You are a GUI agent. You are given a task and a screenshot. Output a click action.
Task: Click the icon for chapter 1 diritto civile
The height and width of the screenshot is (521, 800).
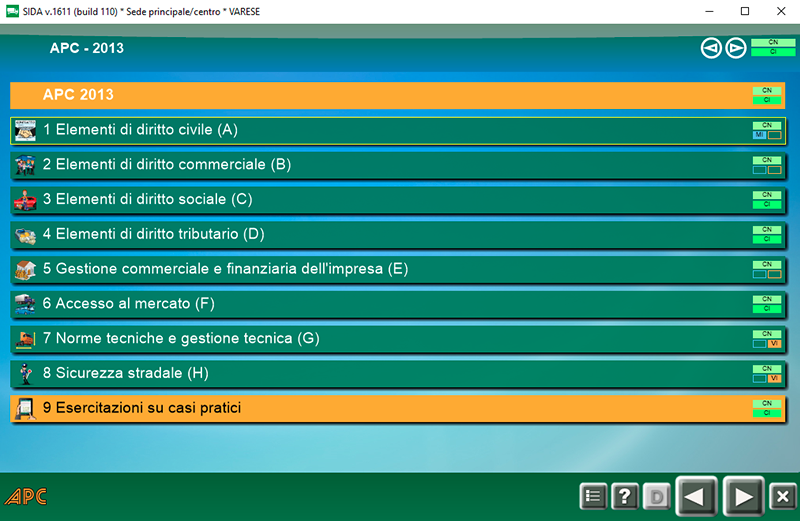(25, 130)
